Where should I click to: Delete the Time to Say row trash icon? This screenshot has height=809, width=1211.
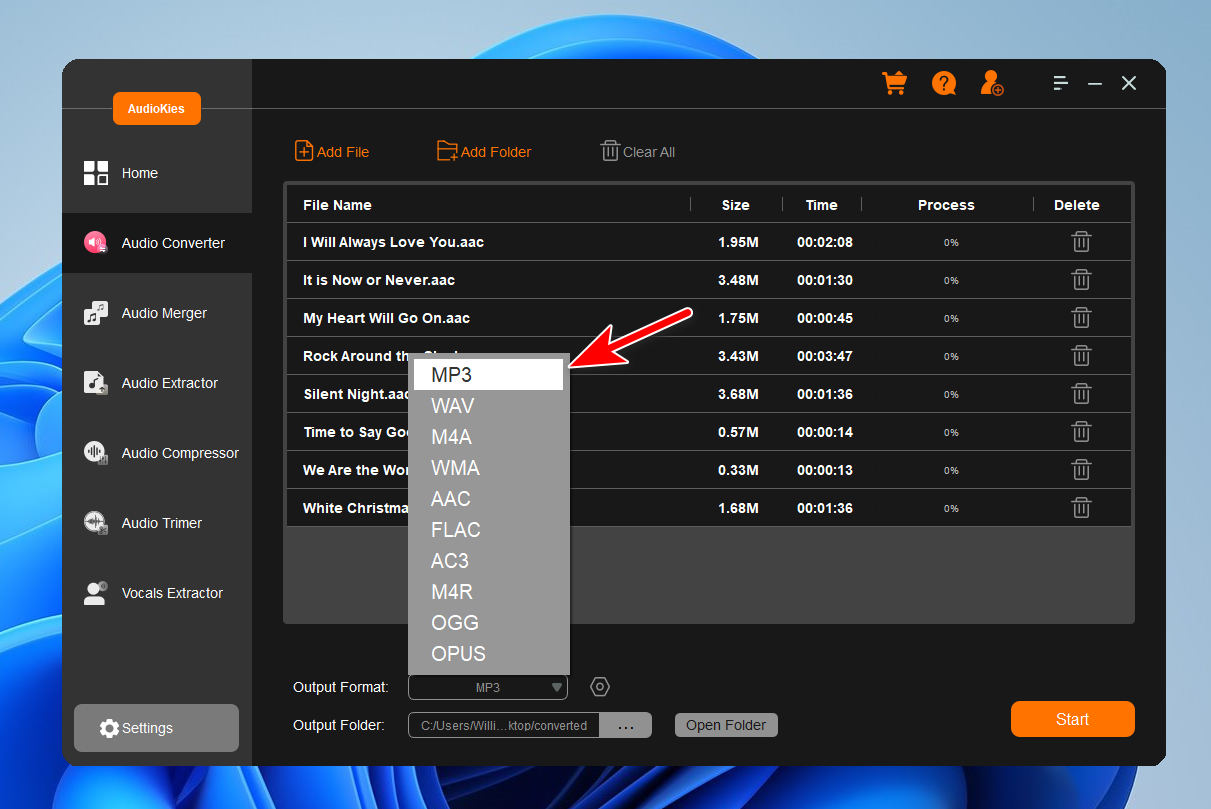pos(1081,432)
